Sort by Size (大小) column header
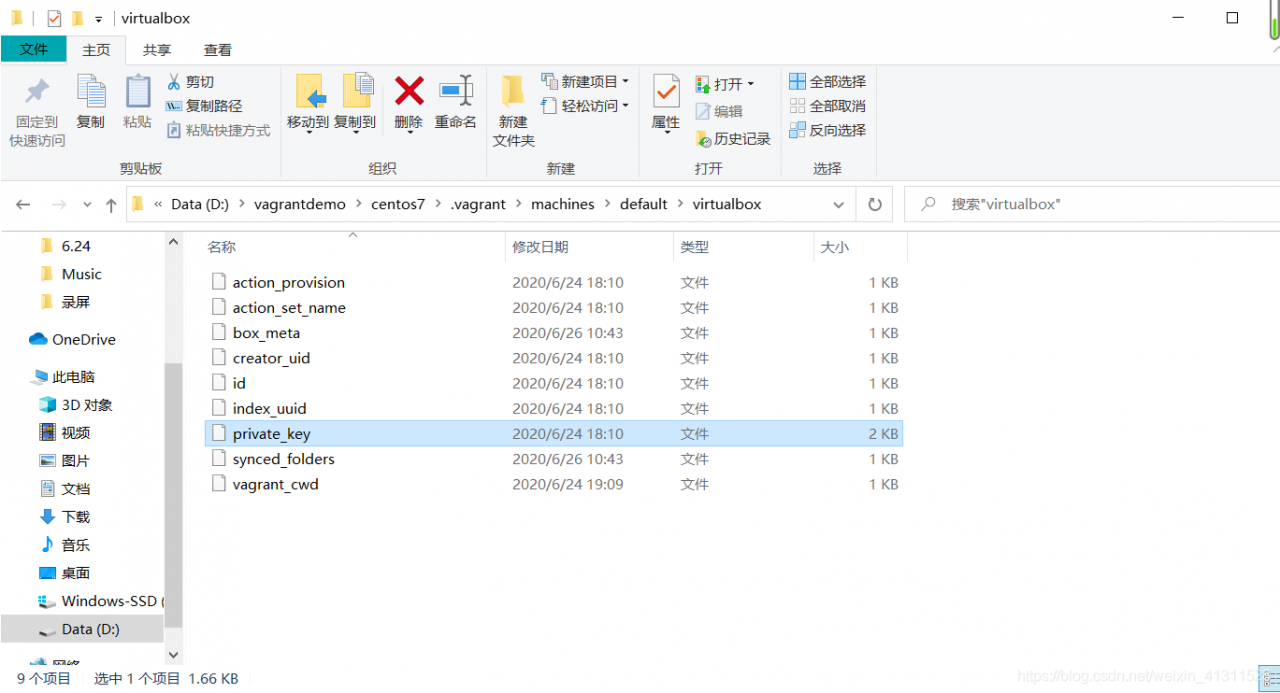1280x693 pixels. click(x=860, y=247)
